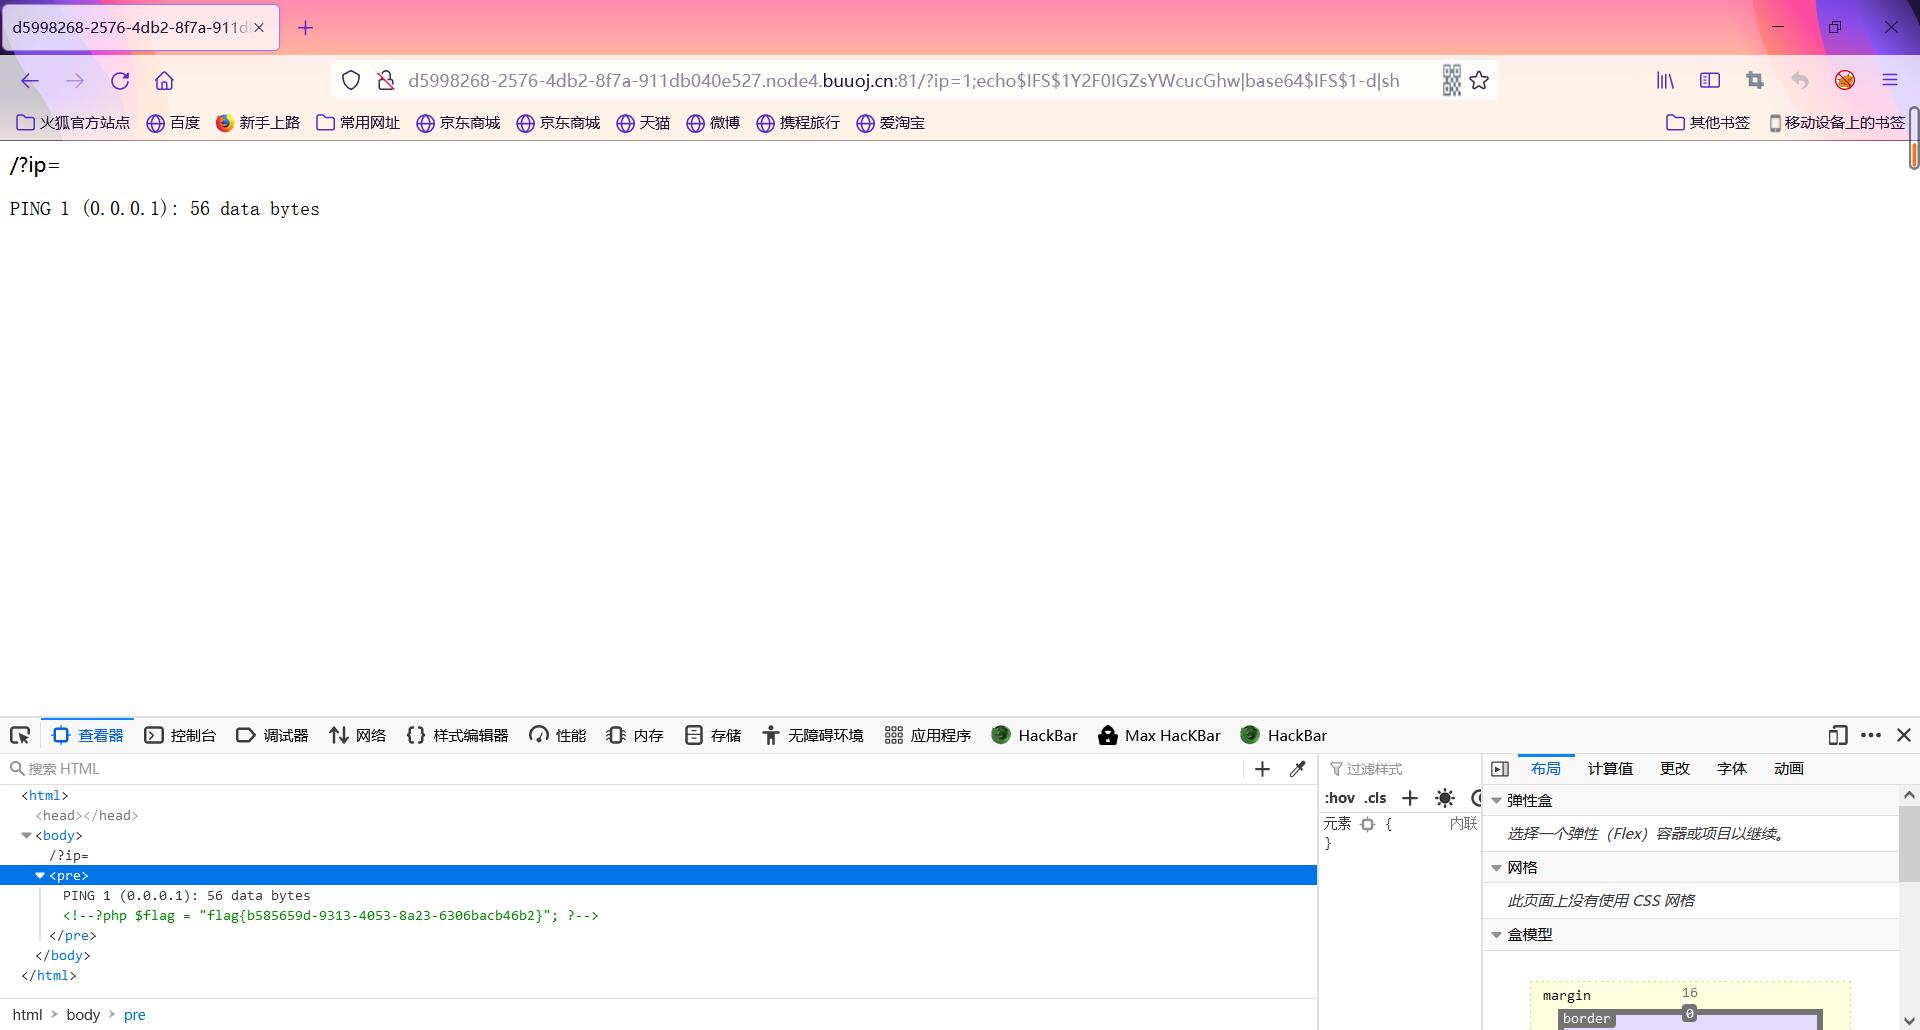Open the Firefox application menu
This screenshot has width=1920, height=1030.
(x=1890, y=81)
